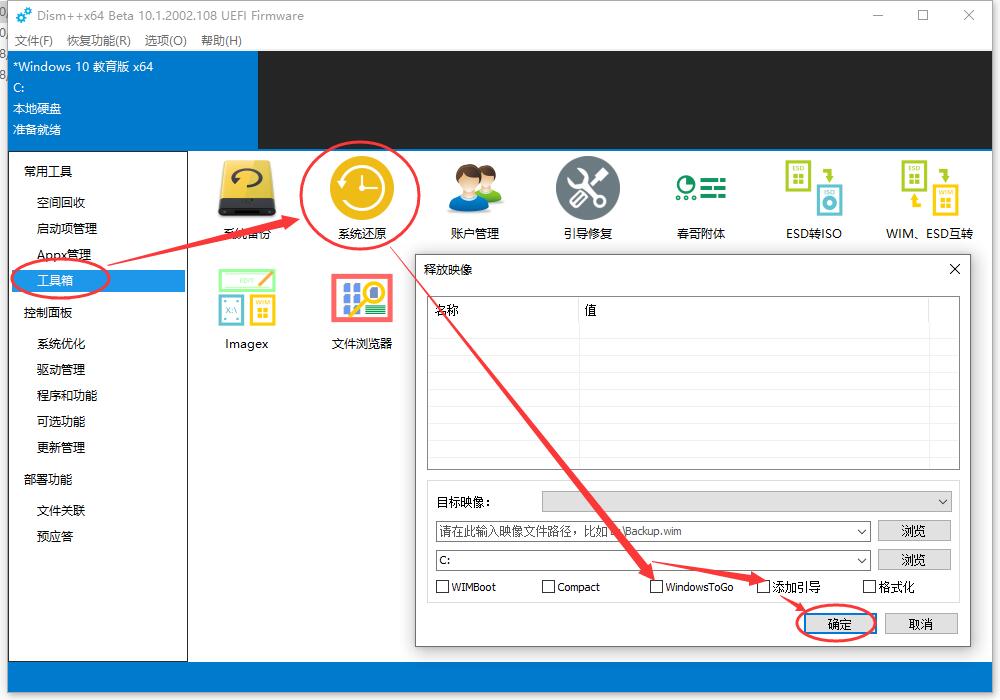Screen dimensions: 1000x700
Task: Open the 选项(O) menu
Action: tap(166, 41)
